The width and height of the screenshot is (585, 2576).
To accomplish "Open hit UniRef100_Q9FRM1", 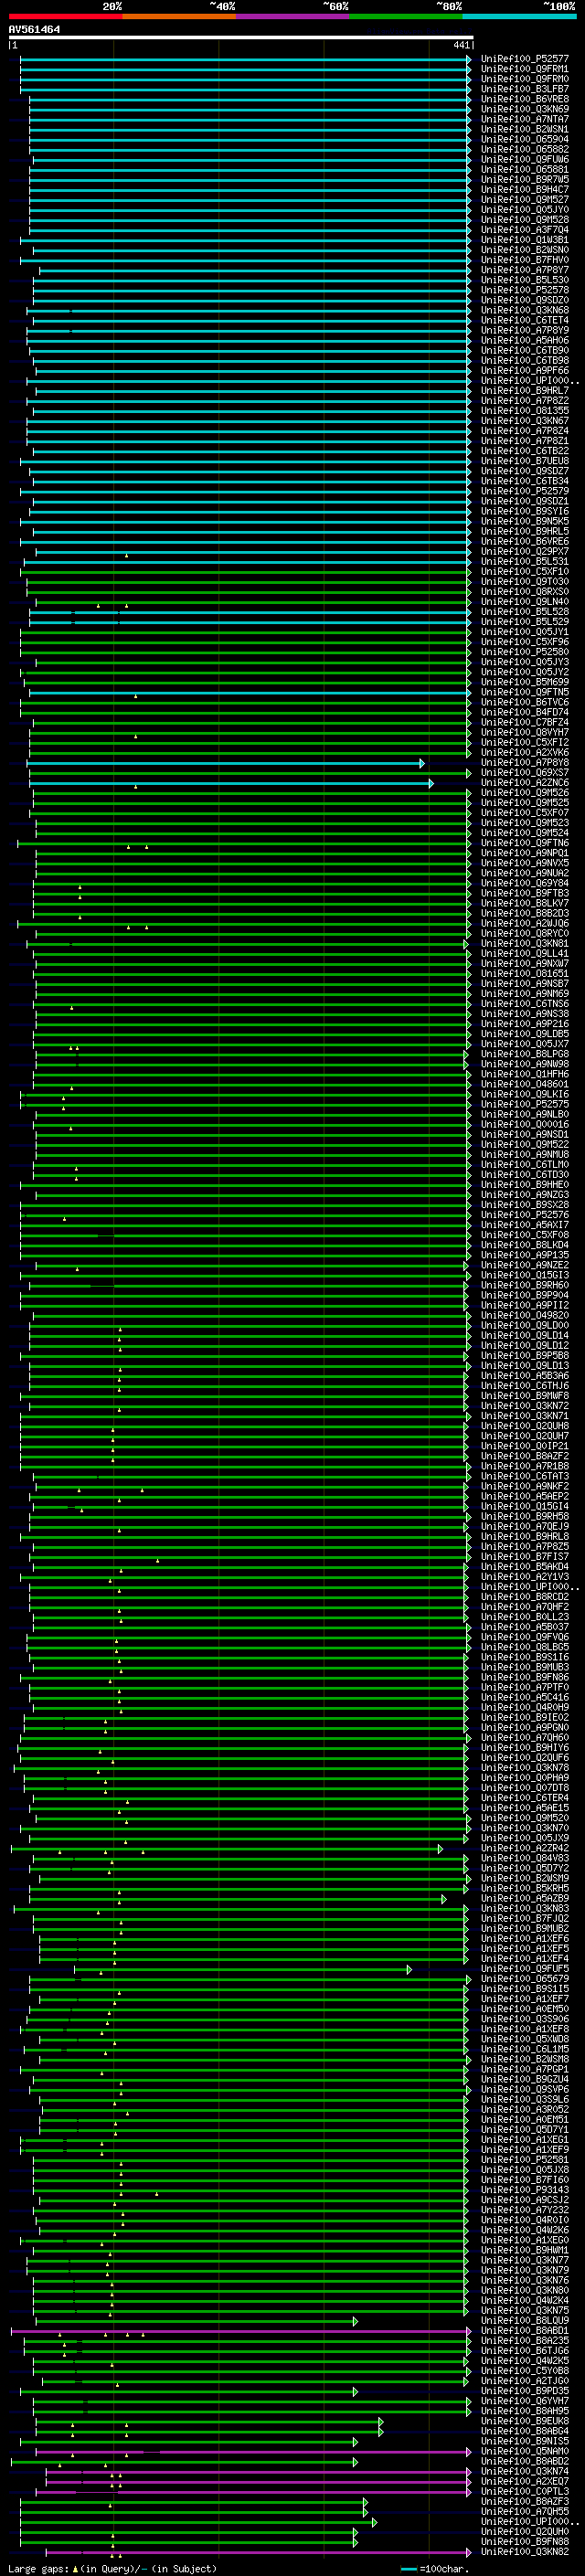I will coord(525,69).
